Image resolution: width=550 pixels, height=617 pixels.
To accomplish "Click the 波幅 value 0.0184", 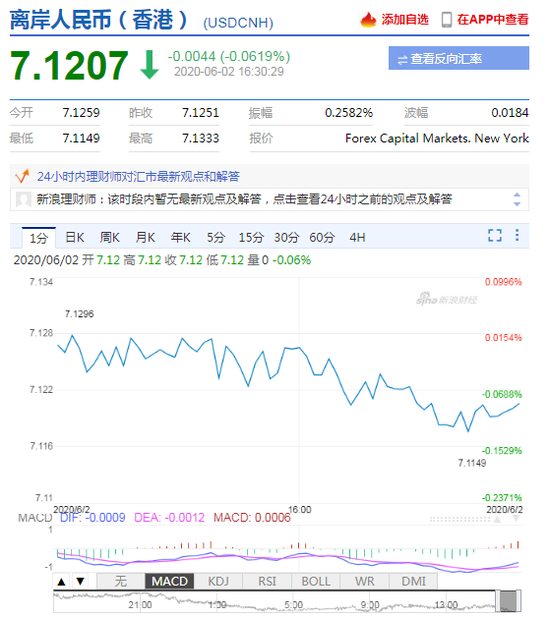I will click(510, 113).
